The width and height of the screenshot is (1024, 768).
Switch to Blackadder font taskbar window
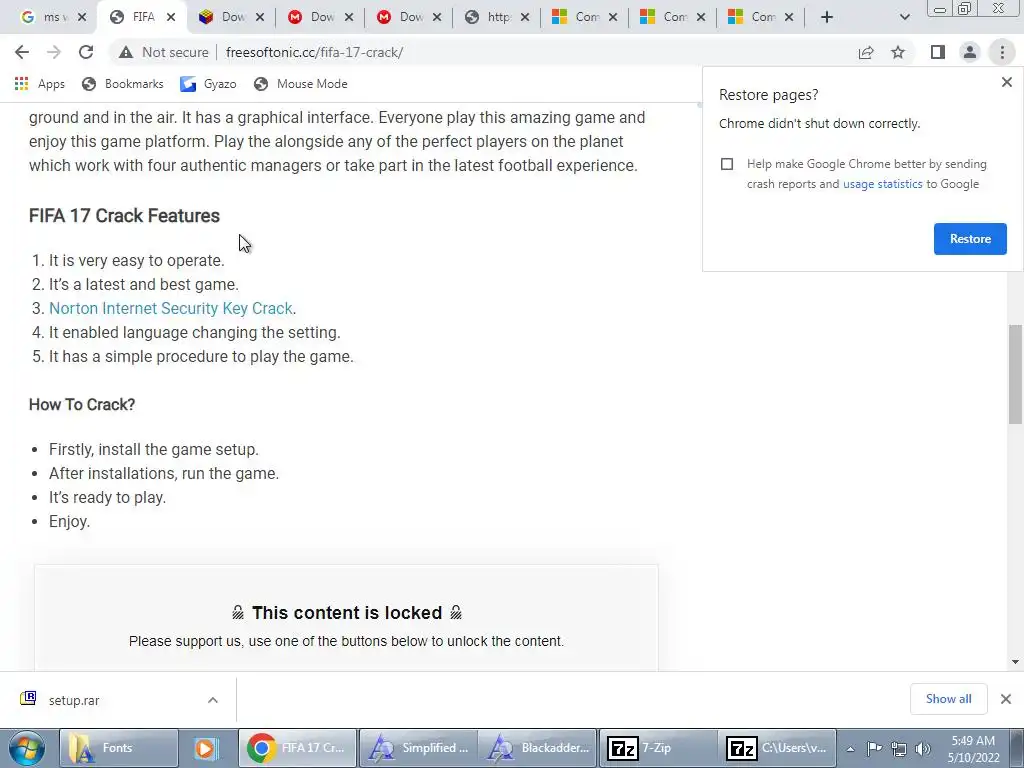[537, 748]
